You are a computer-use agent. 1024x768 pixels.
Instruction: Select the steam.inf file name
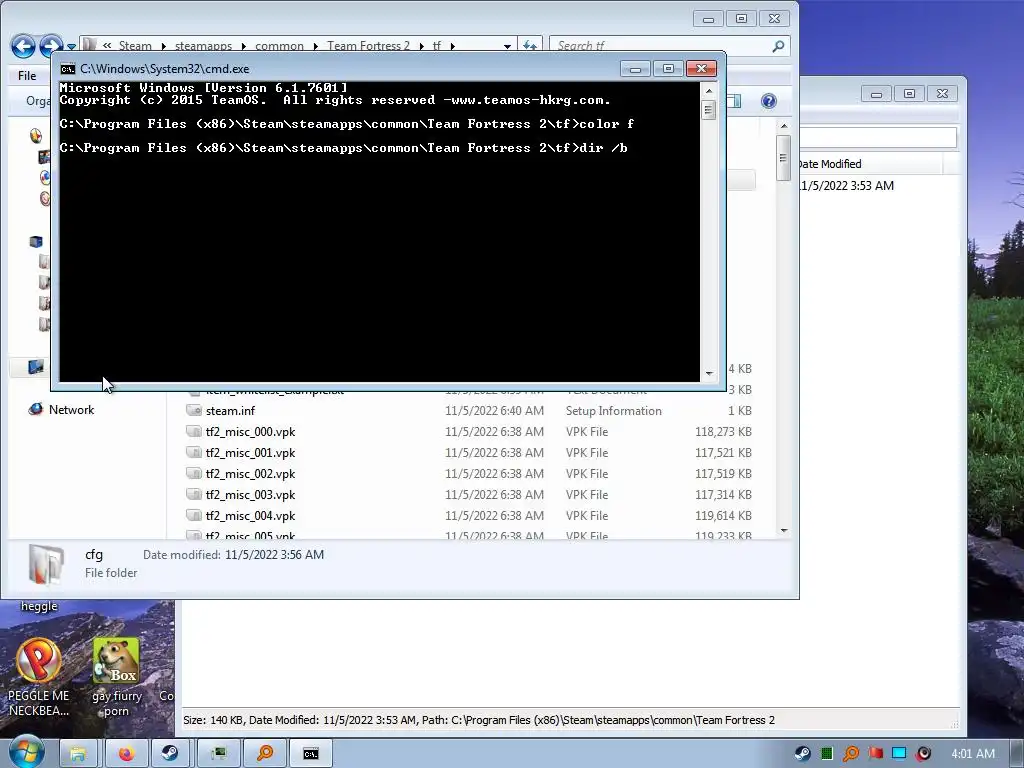point(230,410)
